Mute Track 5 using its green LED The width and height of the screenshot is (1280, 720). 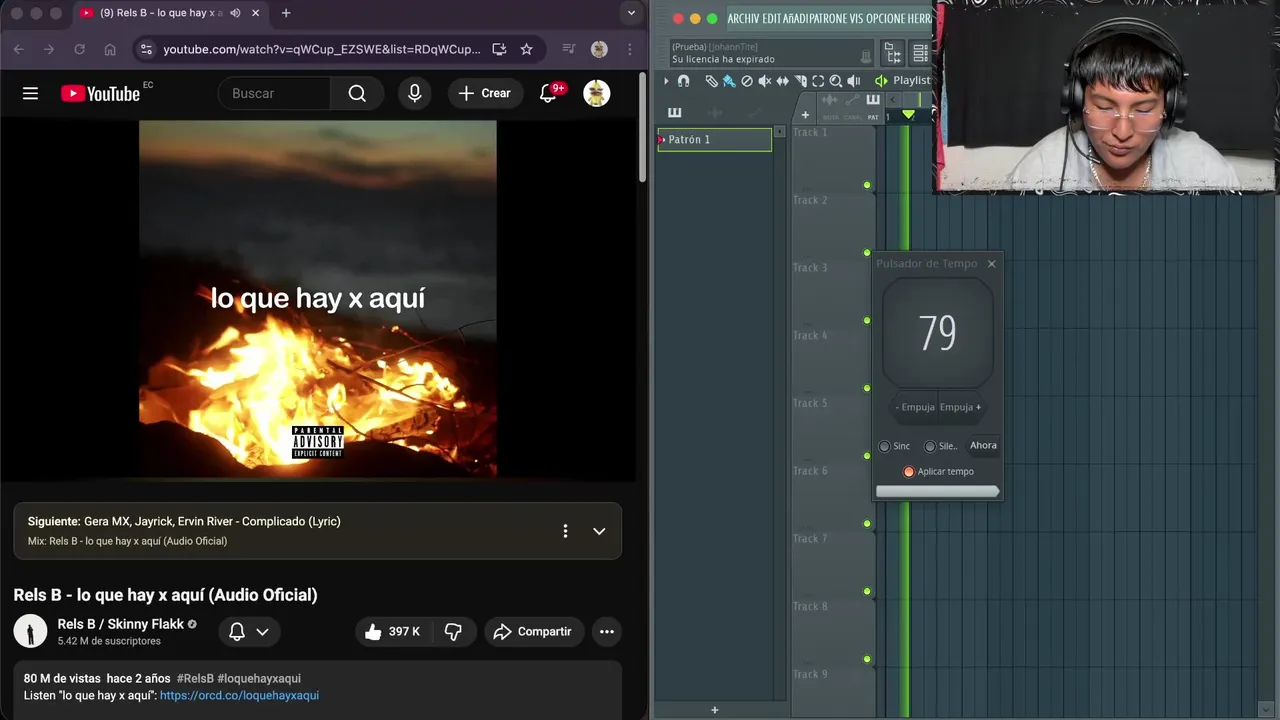point(867,456)
